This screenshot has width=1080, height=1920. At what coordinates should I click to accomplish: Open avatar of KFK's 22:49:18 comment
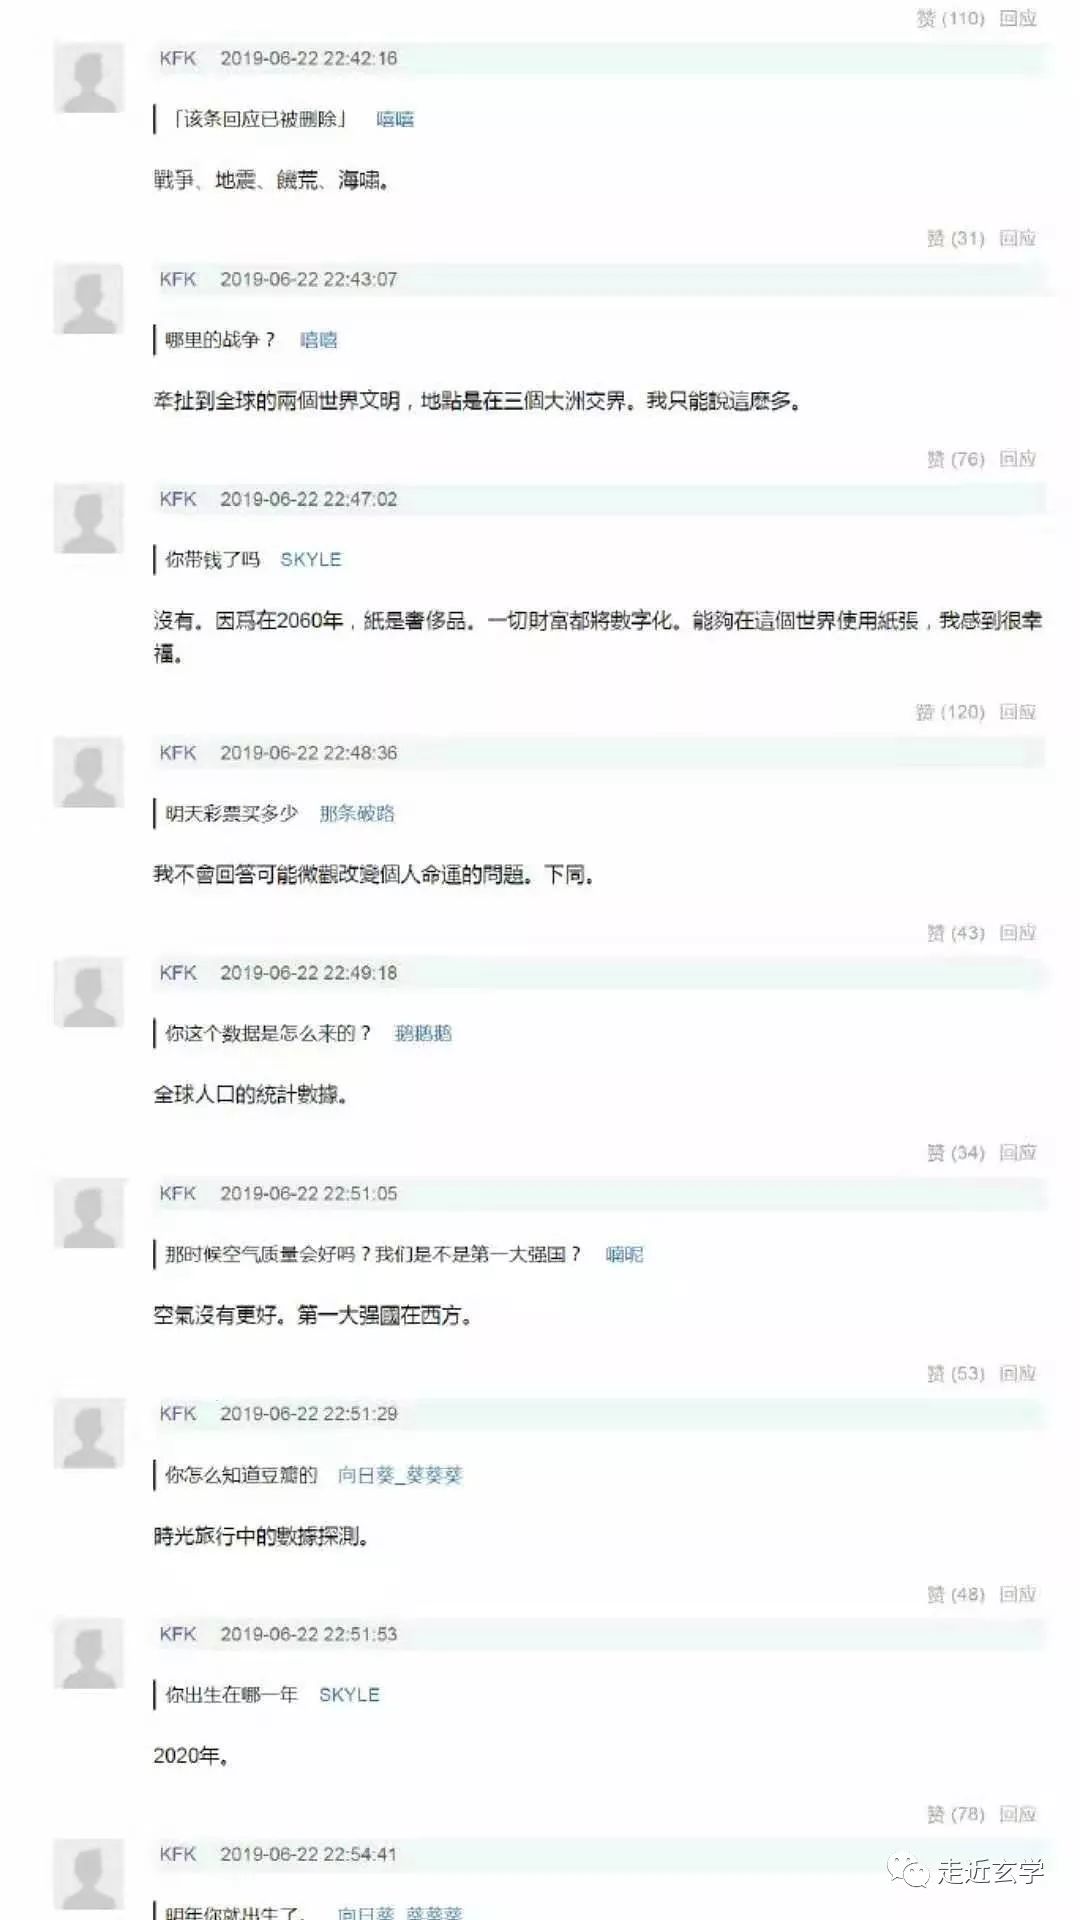point(89,993)
